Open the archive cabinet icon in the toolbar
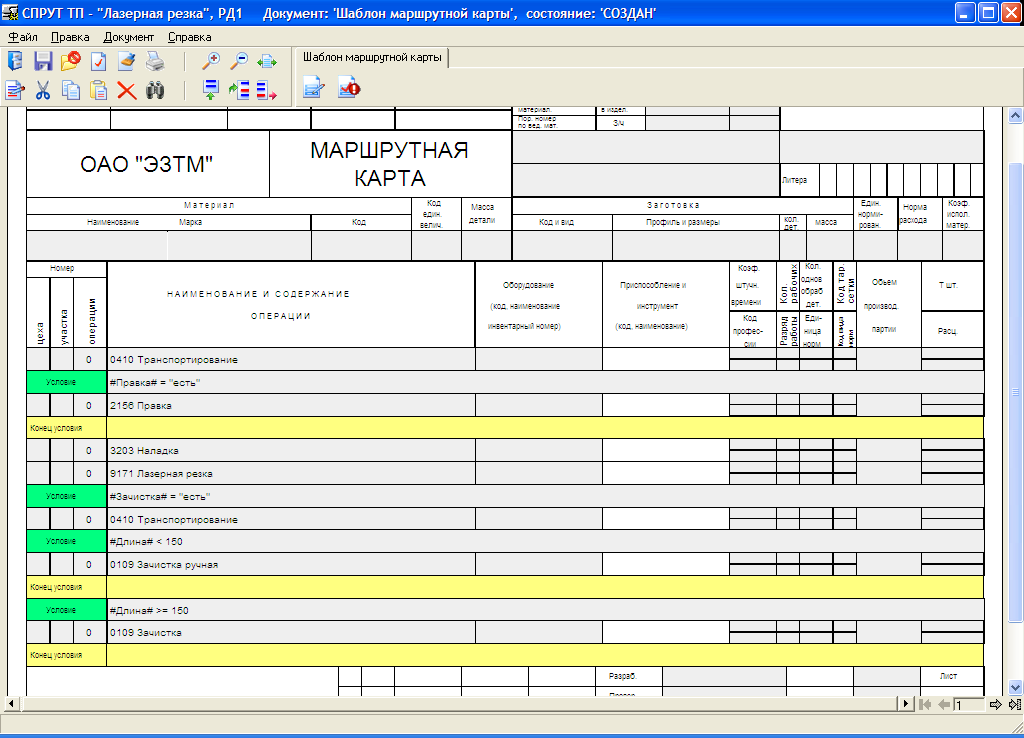The height and width of the screenshot is (738, 1024). (x=15, y=61)
